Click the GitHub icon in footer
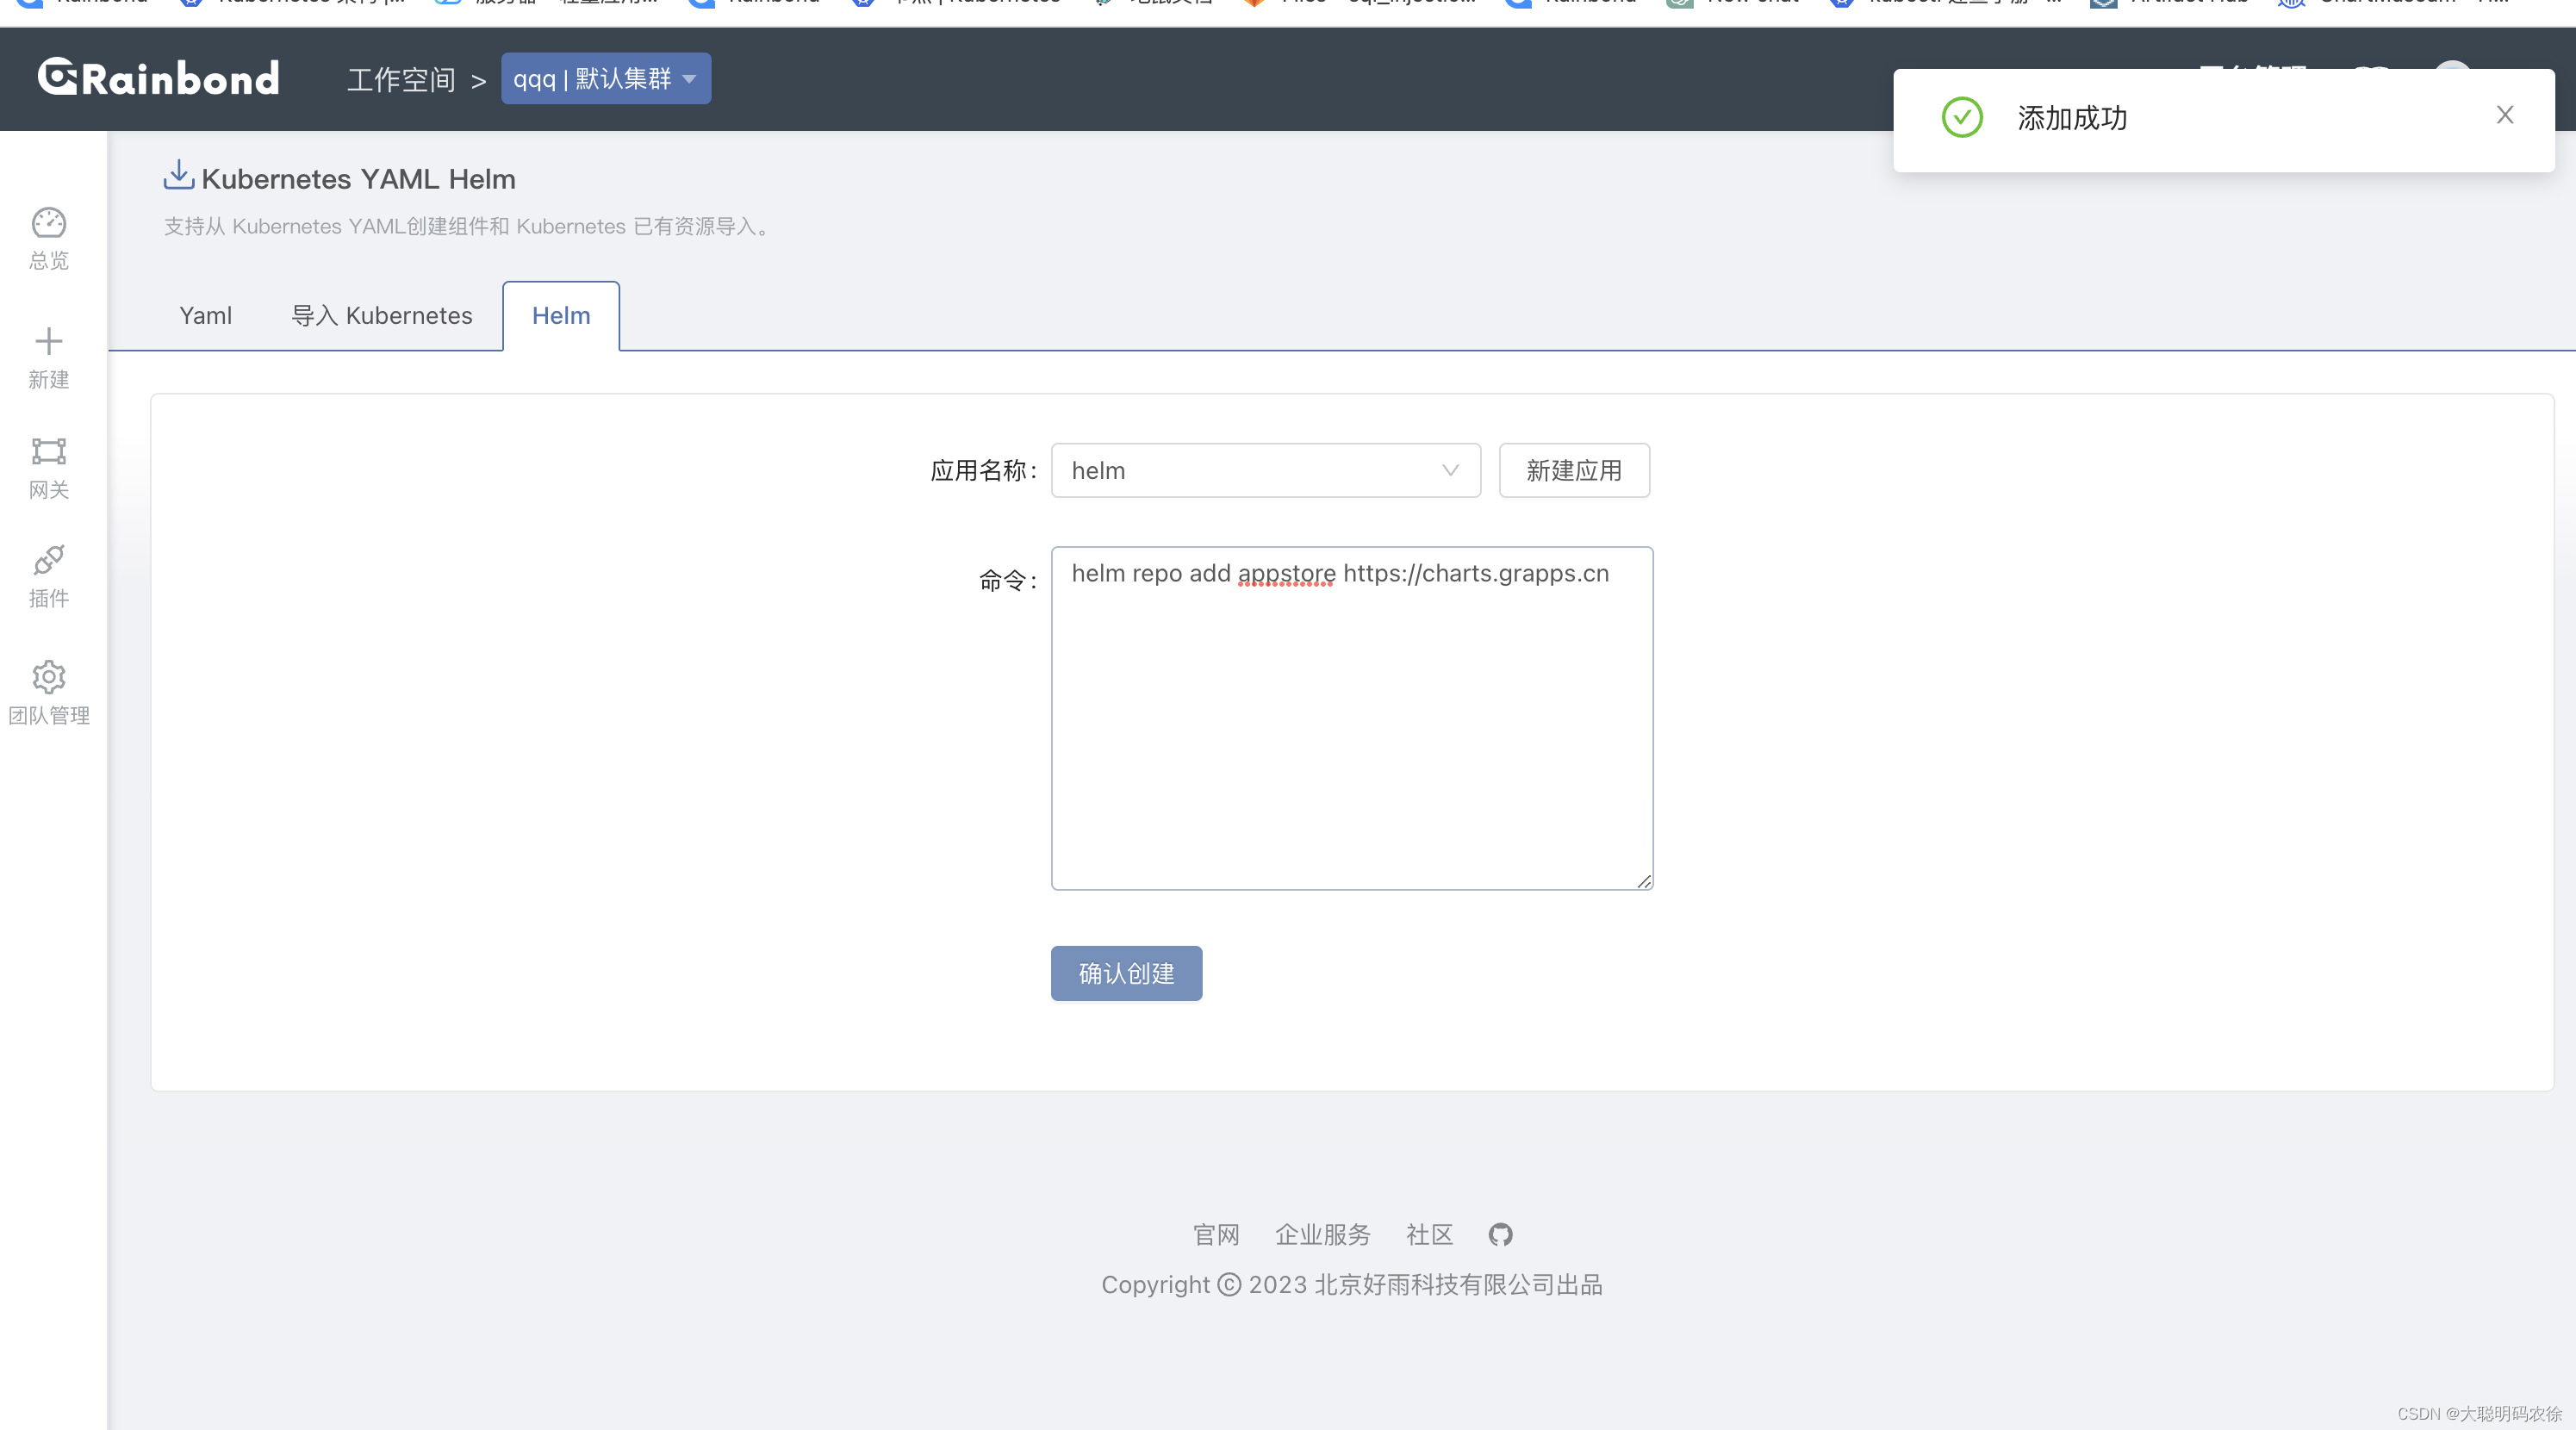This screenshot has height=1430, width=2576. [1500, 1235]
